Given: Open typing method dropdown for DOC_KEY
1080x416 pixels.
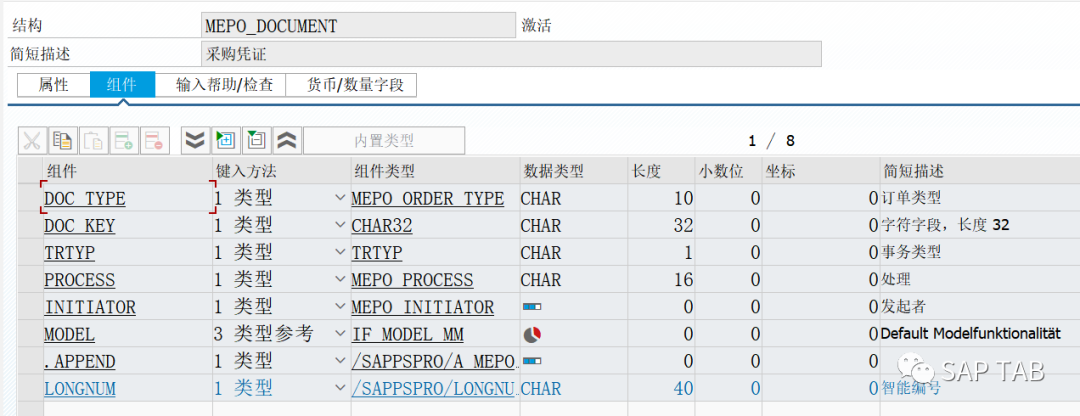Looking at the screenshot, I should click(x=340, y=225).
